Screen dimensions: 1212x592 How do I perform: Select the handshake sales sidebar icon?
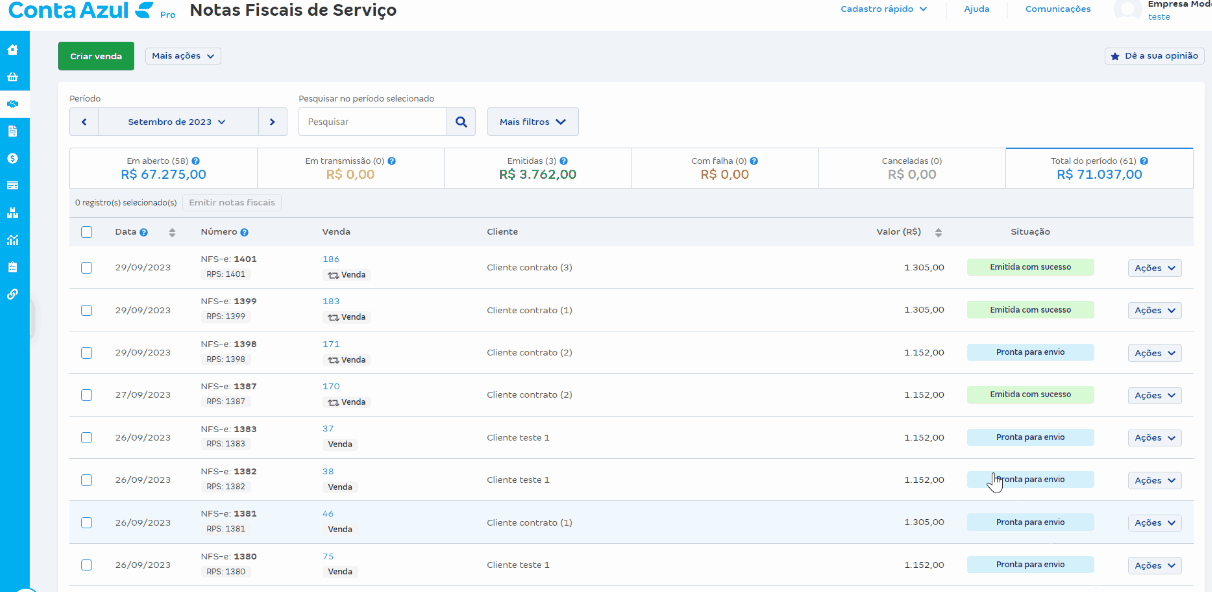[12, 104]
